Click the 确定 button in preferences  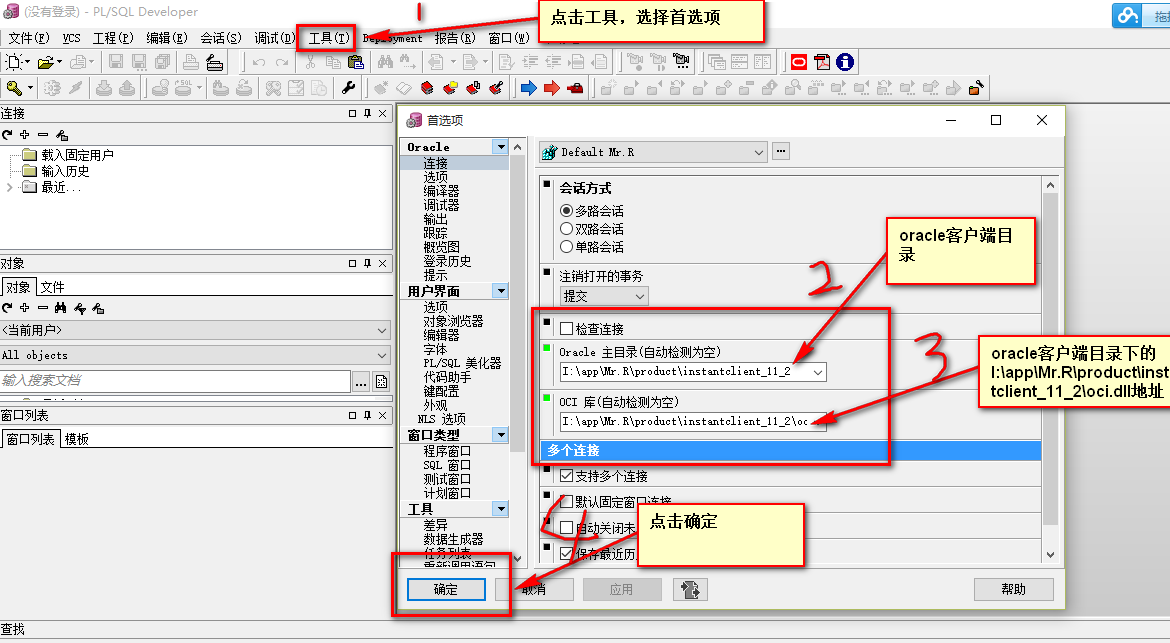click(445, 589)
